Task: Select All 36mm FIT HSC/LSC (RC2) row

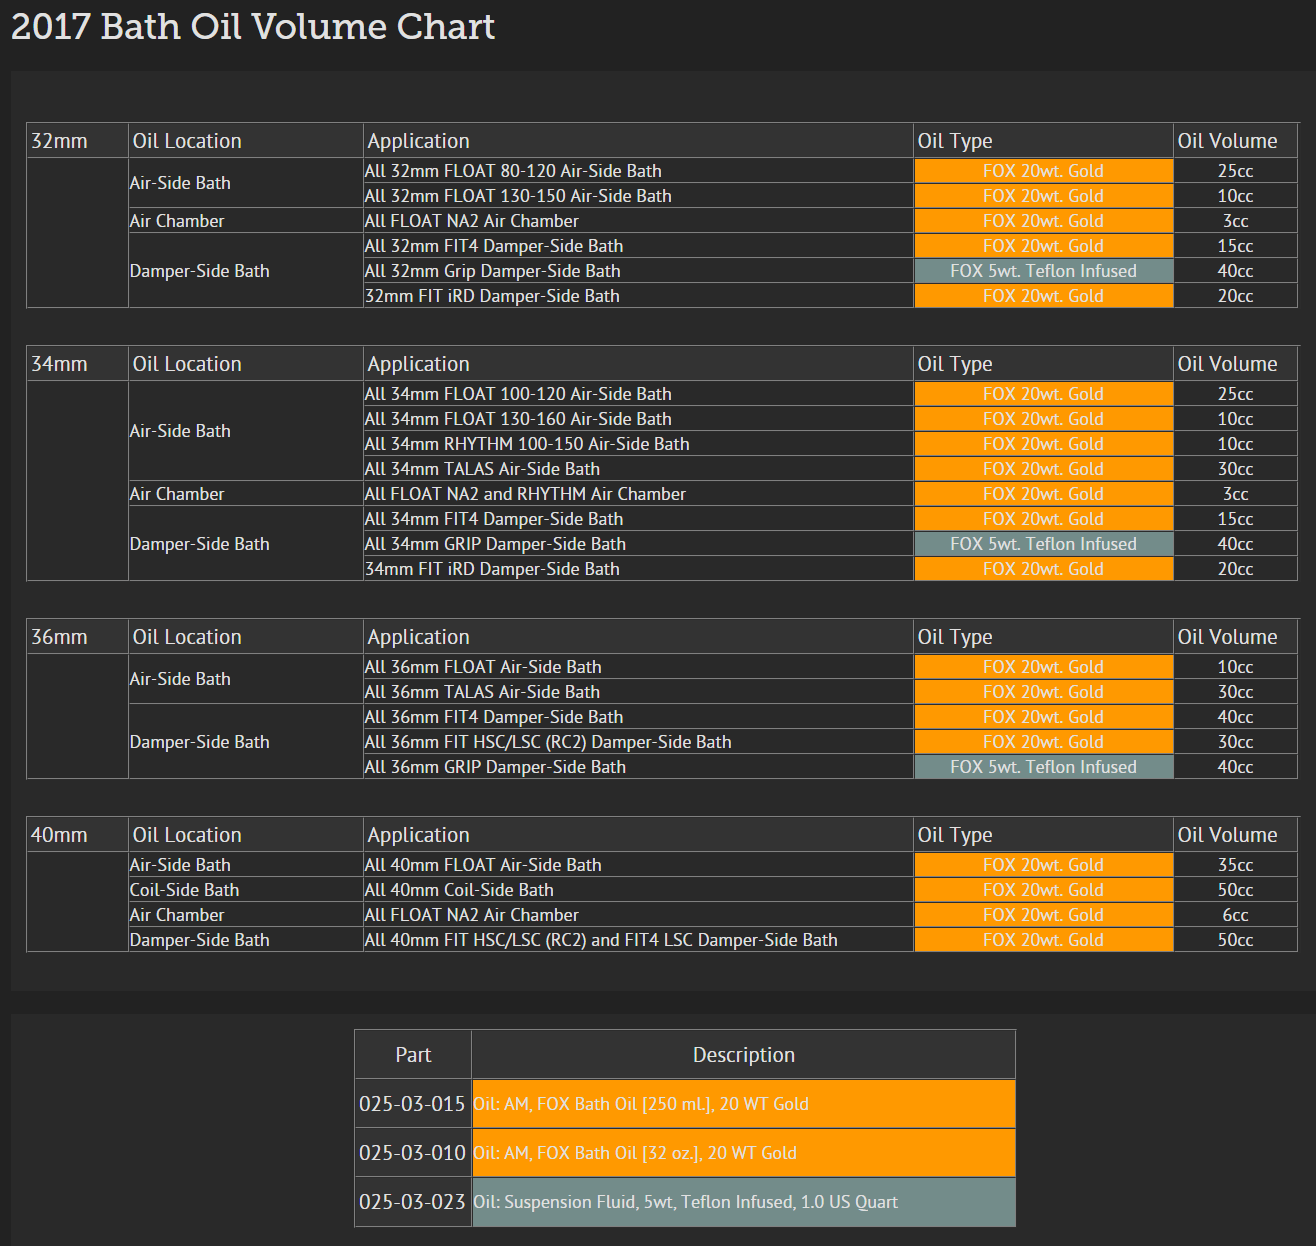Action: [548, 742]
